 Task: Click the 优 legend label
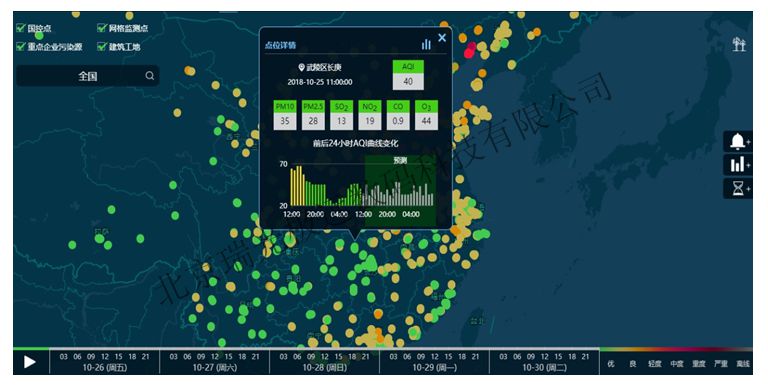[x=611, y=364]
